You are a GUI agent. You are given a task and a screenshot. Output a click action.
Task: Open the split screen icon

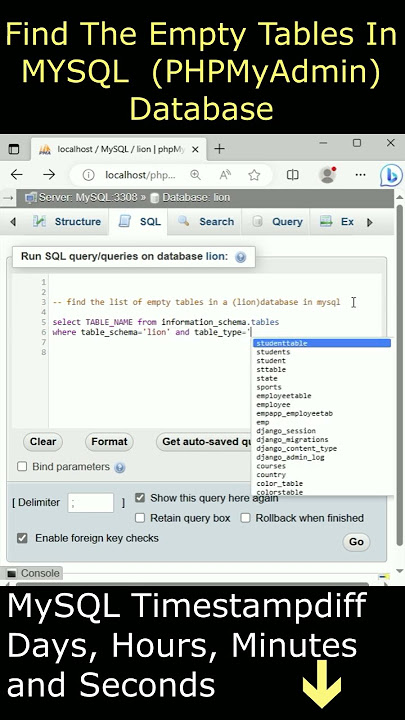click(292, 175)
